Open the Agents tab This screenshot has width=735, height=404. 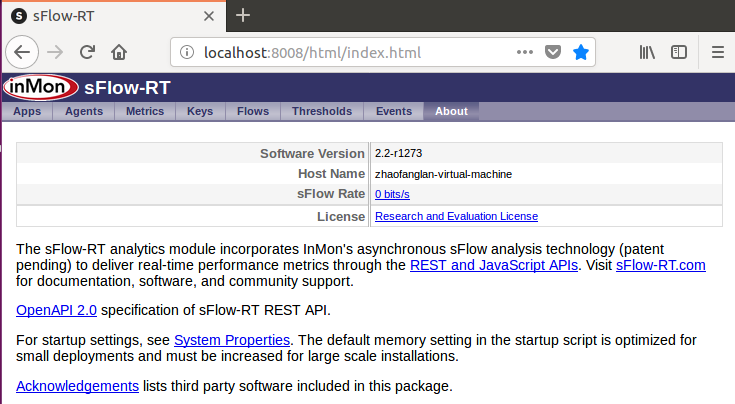coord(83,111)
